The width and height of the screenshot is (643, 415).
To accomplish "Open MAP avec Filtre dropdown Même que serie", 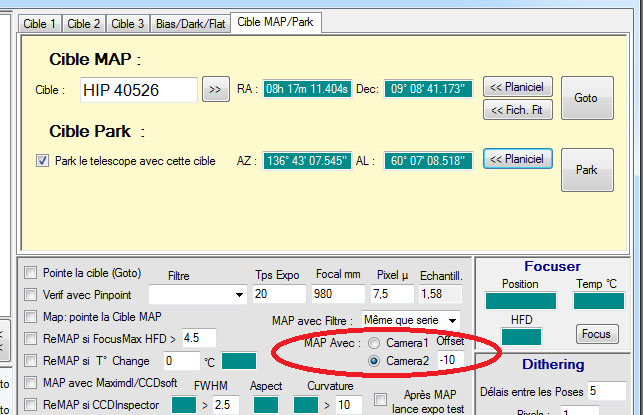I will pyautogui.click(x=410, y=320).
